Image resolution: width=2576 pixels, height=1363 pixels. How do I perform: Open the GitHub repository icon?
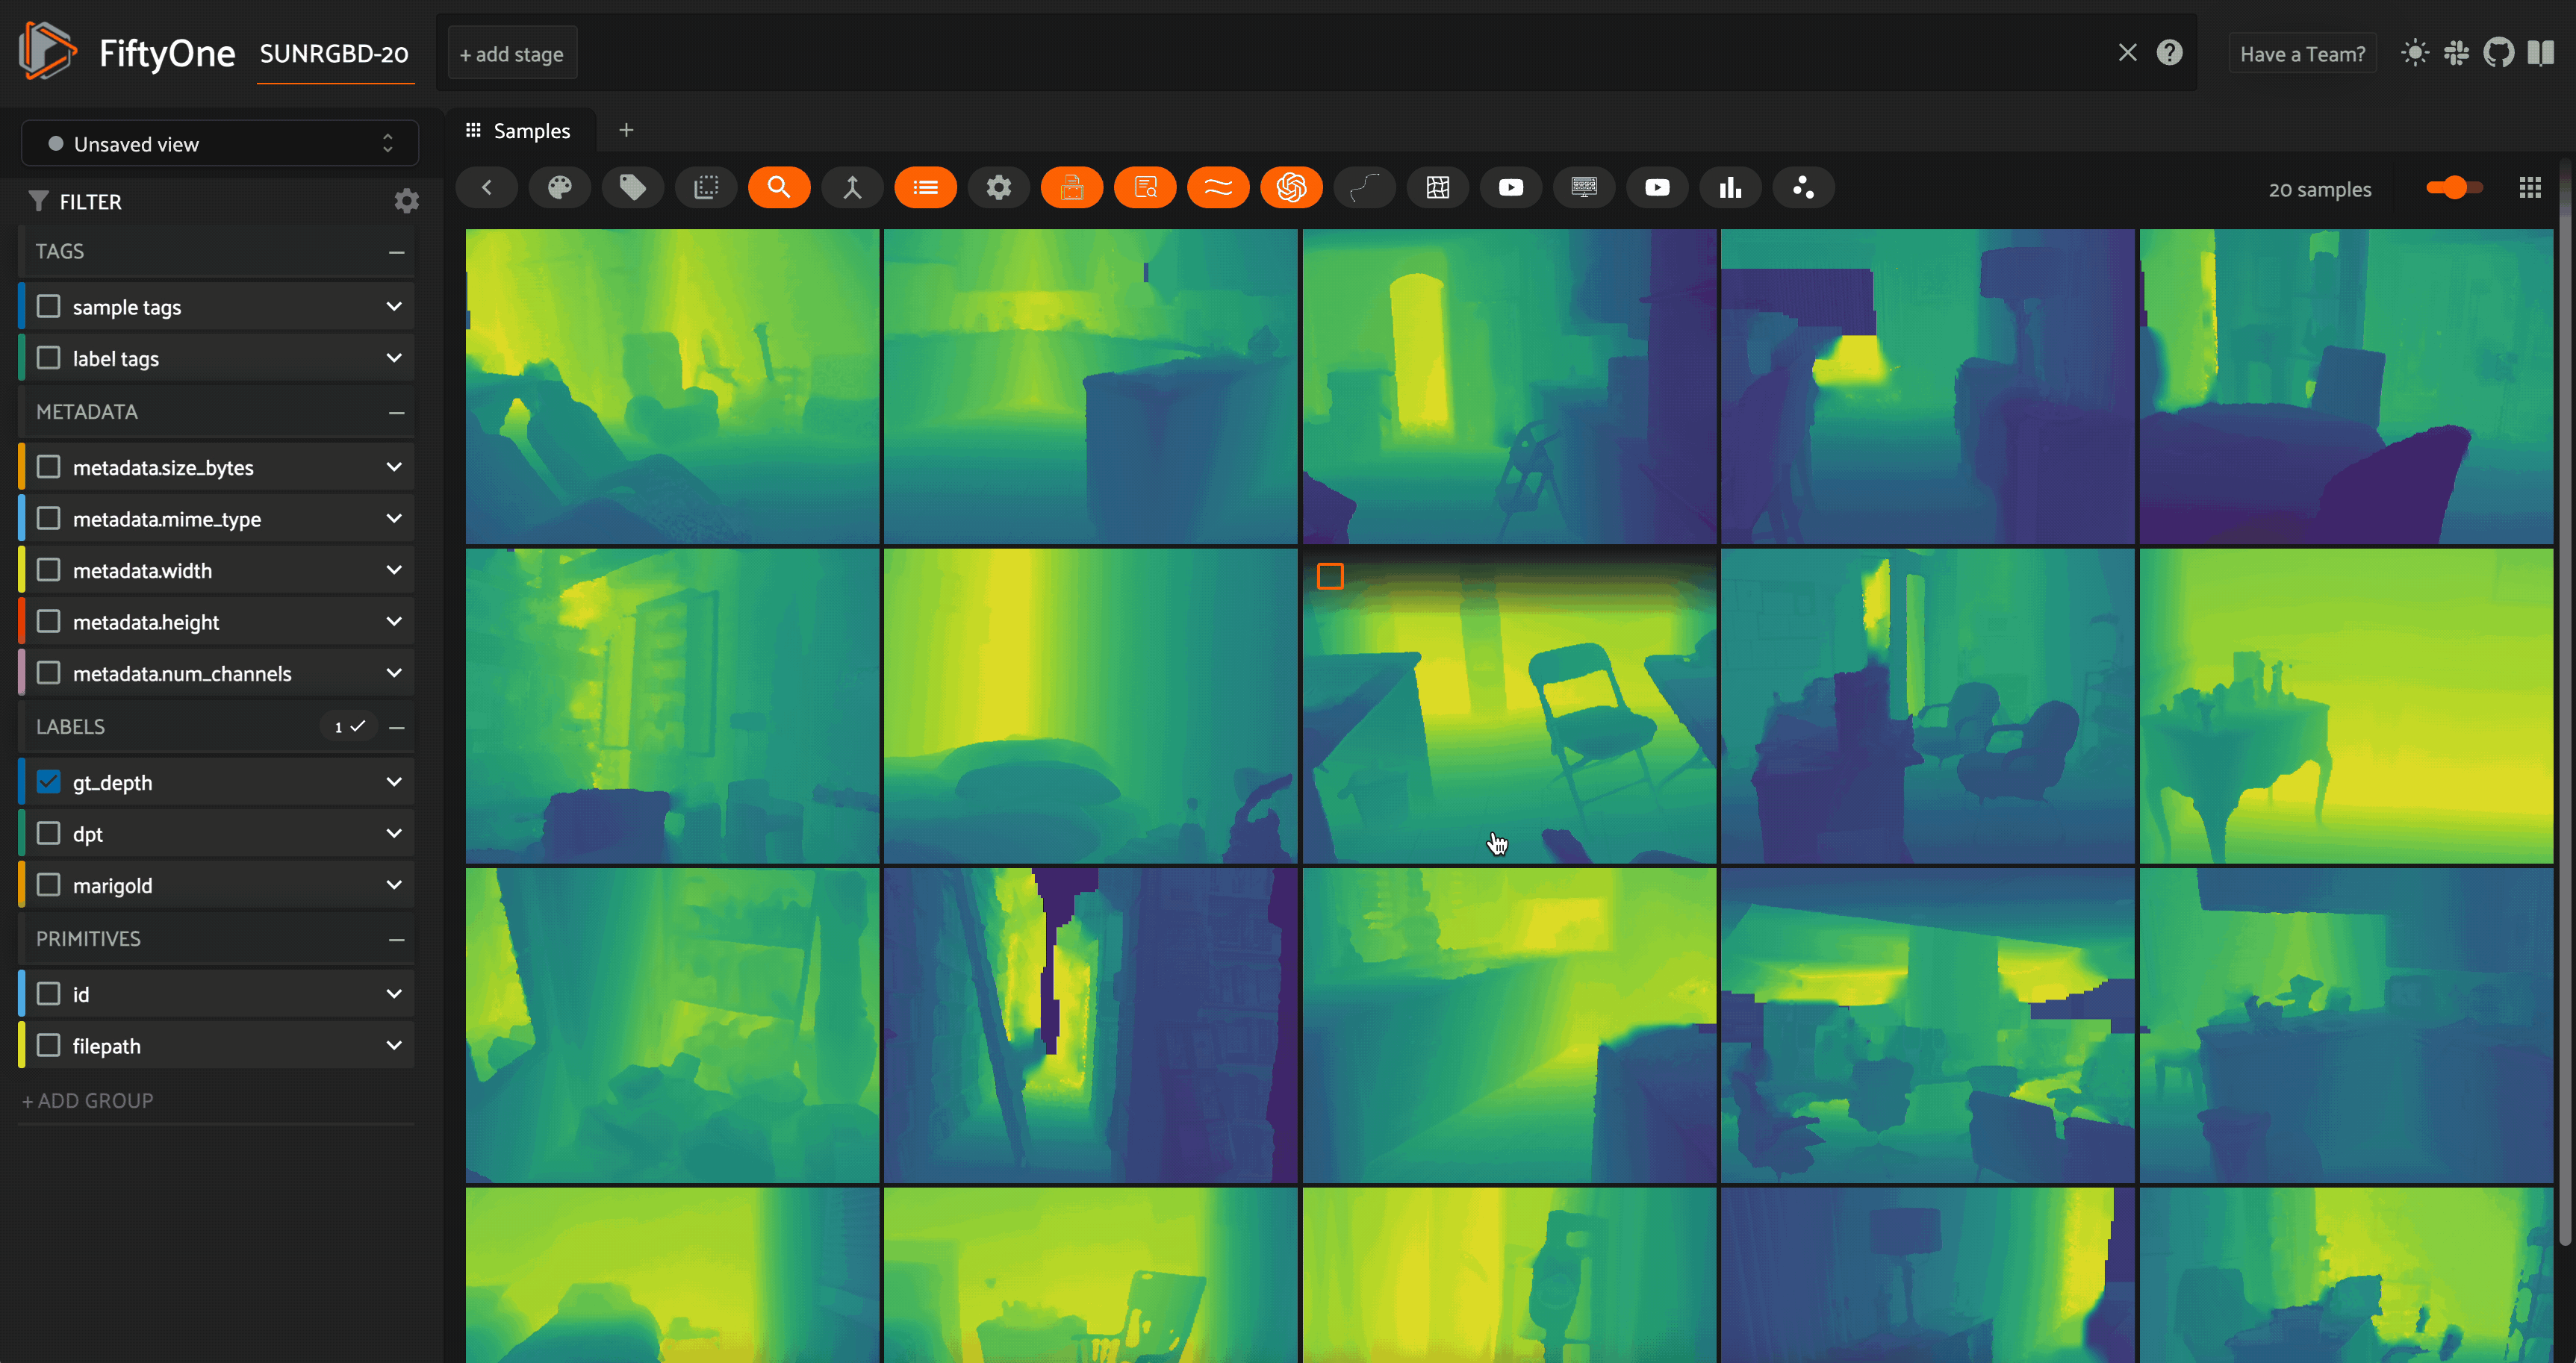pos(2498,53)
